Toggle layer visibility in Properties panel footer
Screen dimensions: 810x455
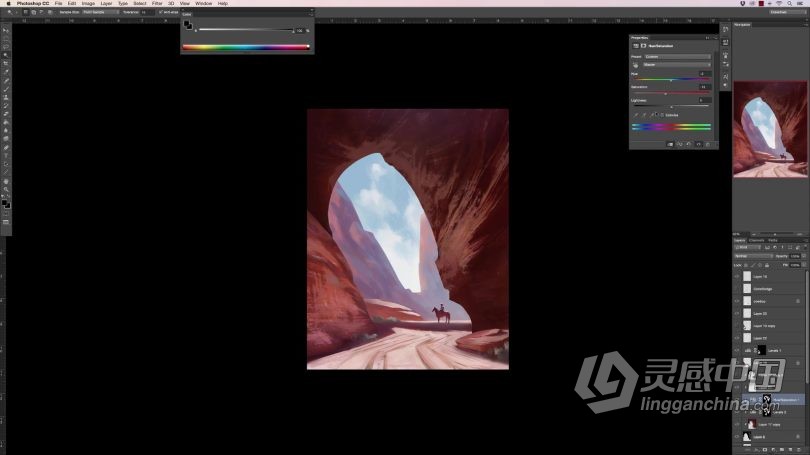pyautogui.click(x=698, y=144)
